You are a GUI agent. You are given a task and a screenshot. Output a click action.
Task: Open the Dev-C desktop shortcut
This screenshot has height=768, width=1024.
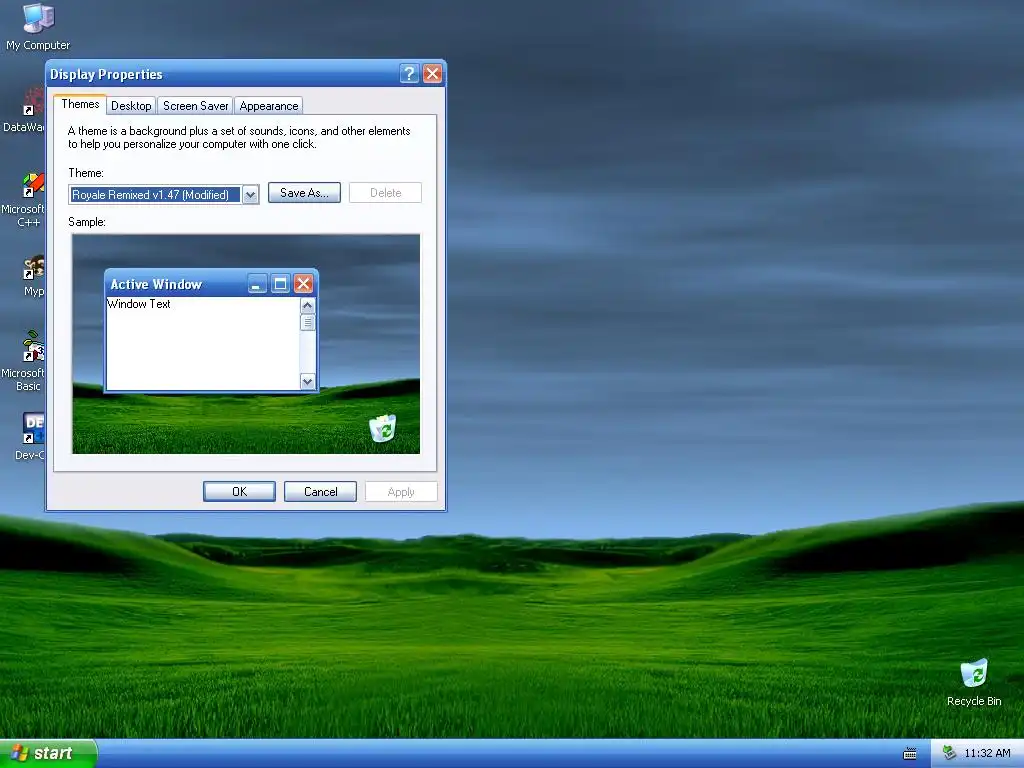tap(30, 436)
